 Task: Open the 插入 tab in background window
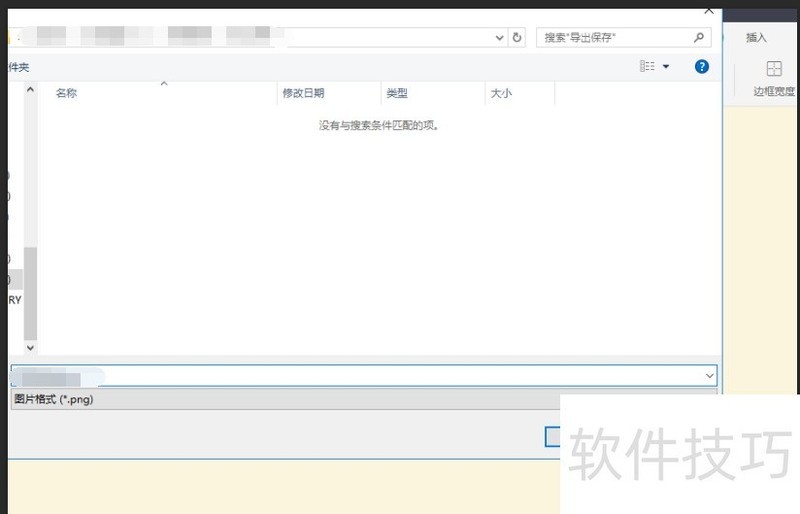pyautogui.click(x=756, y=37)
